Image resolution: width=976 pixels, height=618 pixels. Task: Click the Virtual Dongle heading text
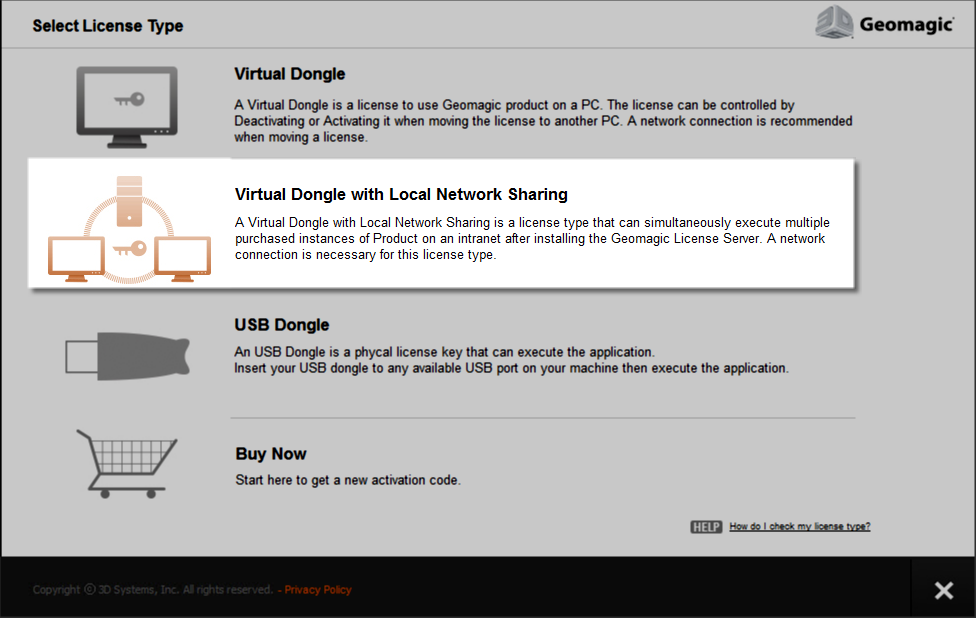(289, 74)
